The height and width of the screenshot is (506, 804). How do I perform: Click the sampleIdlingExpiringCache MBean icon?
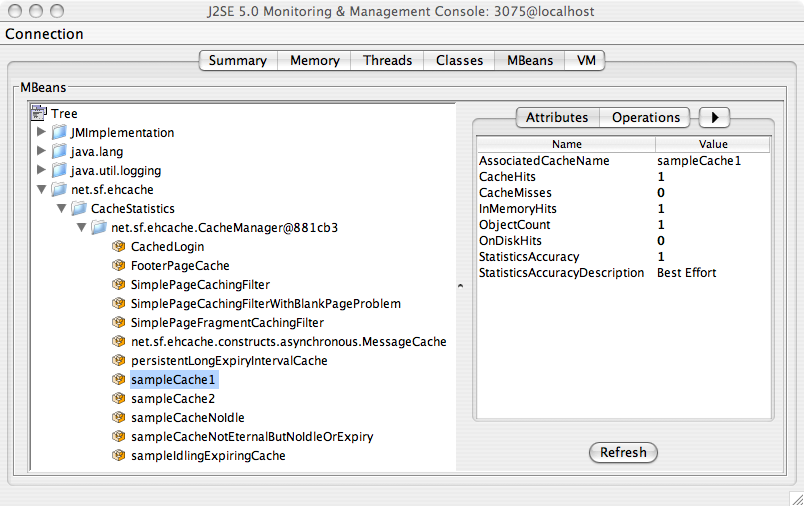(x=118, y=455)
